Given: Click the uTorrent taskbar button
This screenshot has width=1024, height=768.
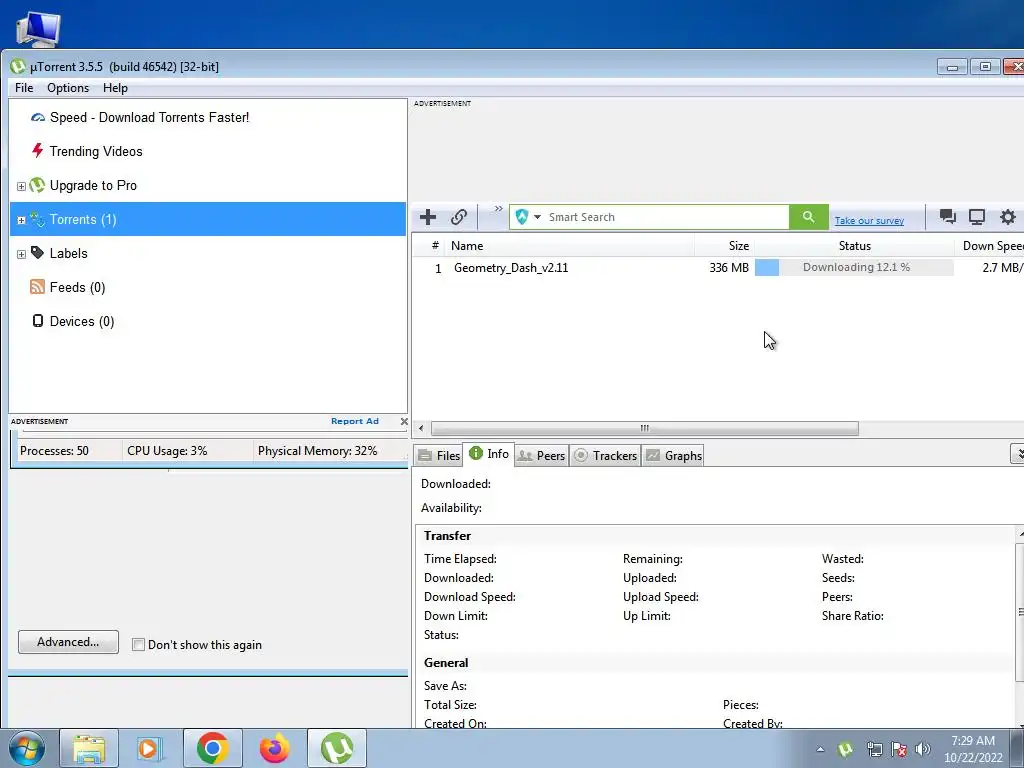Looking at the screenshot, I should coord(336,748).
